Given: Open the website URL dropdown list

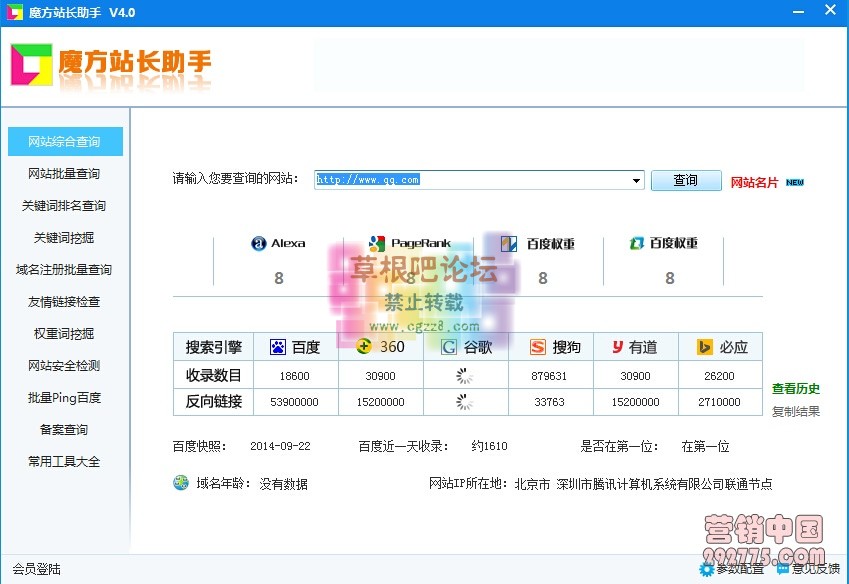Looking at the screenshot, I should pos(636,180).
